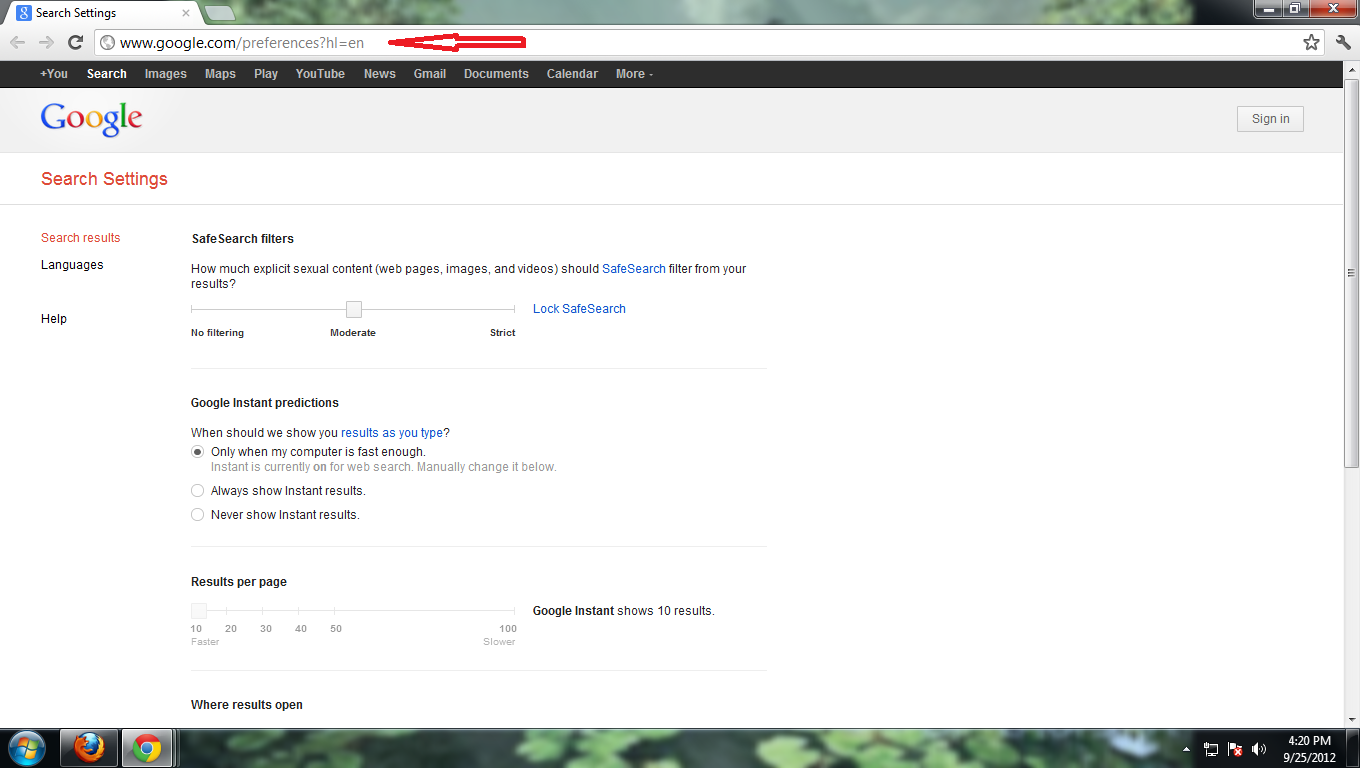Open Windows Start menu
This screenshot has height=768, width=1360.
point(26,748)
